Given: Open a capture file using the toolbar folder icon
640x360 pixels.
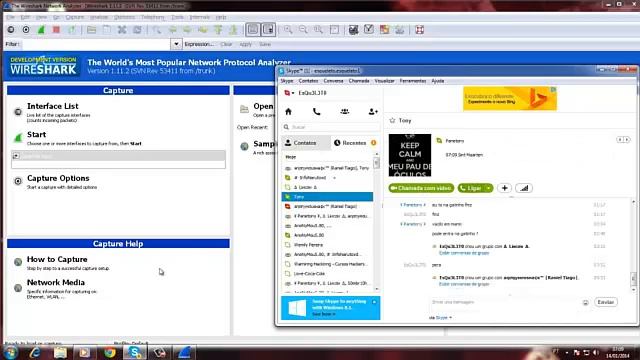Looking at the screenshot, I should (x=91, y=30).
